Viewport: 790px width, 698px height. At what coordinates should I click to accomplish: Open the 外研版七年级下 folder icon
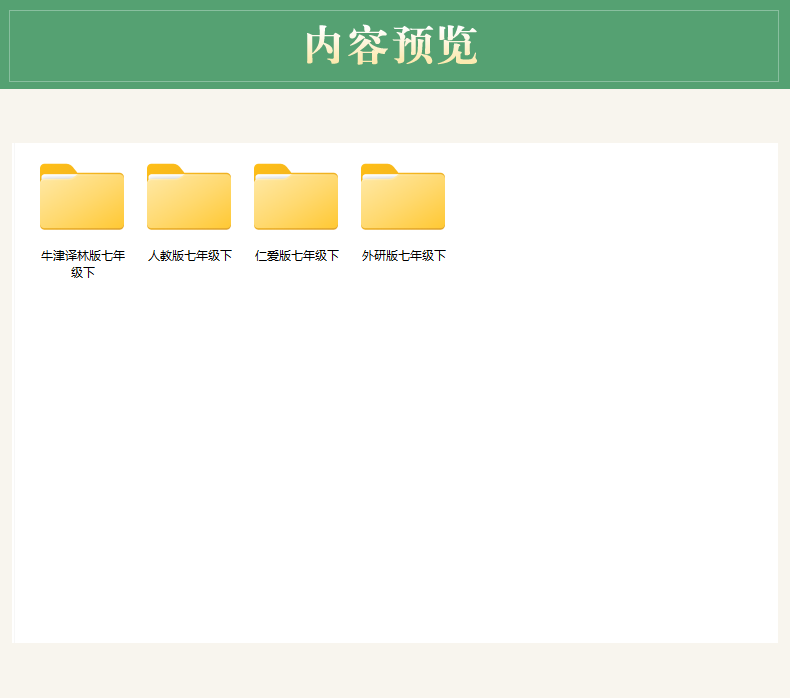(x=403, y=197)
